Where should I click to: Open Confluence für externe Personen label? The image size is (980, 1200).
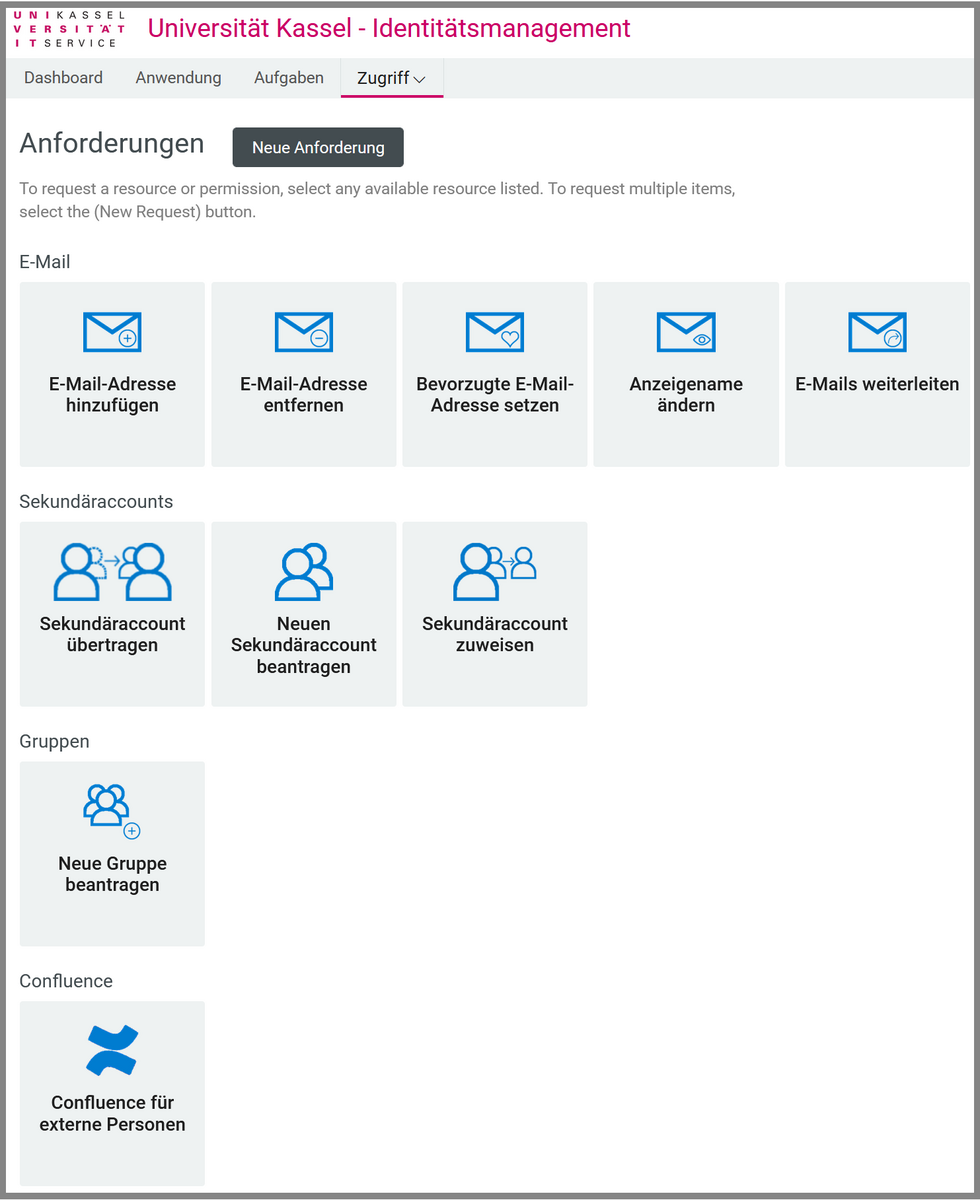click(112, 1113)
